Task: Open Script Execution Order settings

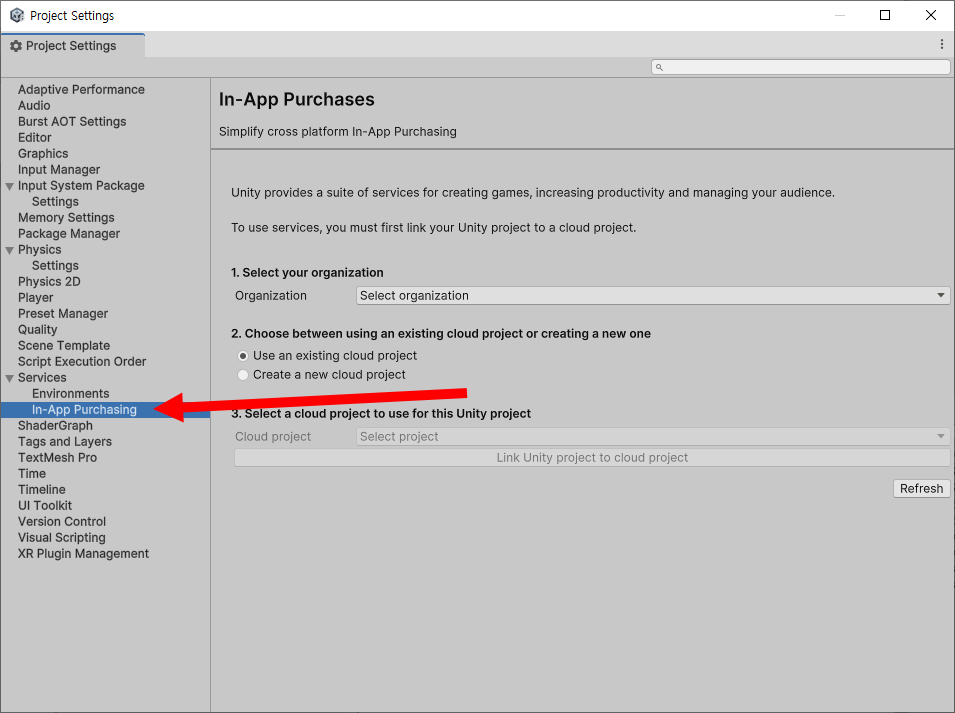Action: (x=82, y=362)
